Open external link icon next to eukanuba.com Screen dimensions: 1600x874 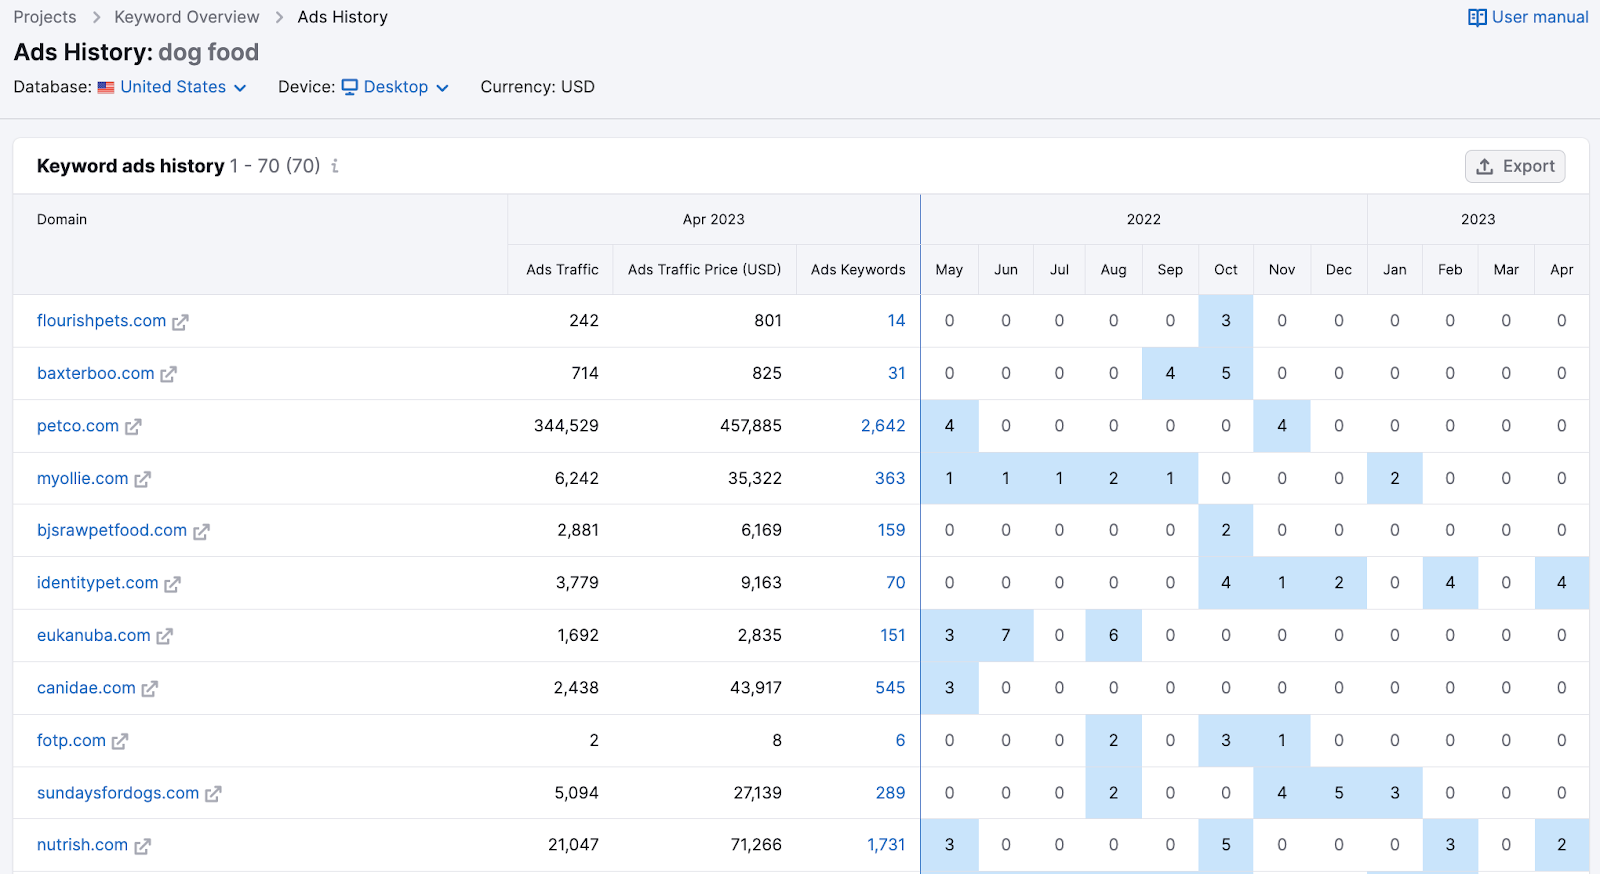[164, 637]
